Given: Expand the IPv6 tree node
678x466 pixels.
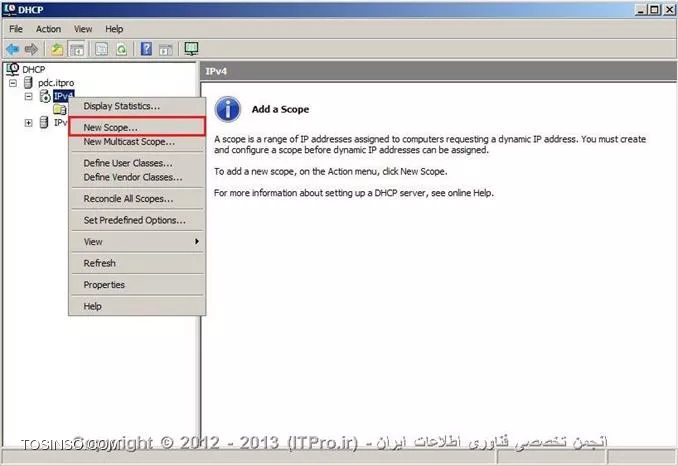Looking at the screenshot, I should 29,123.
